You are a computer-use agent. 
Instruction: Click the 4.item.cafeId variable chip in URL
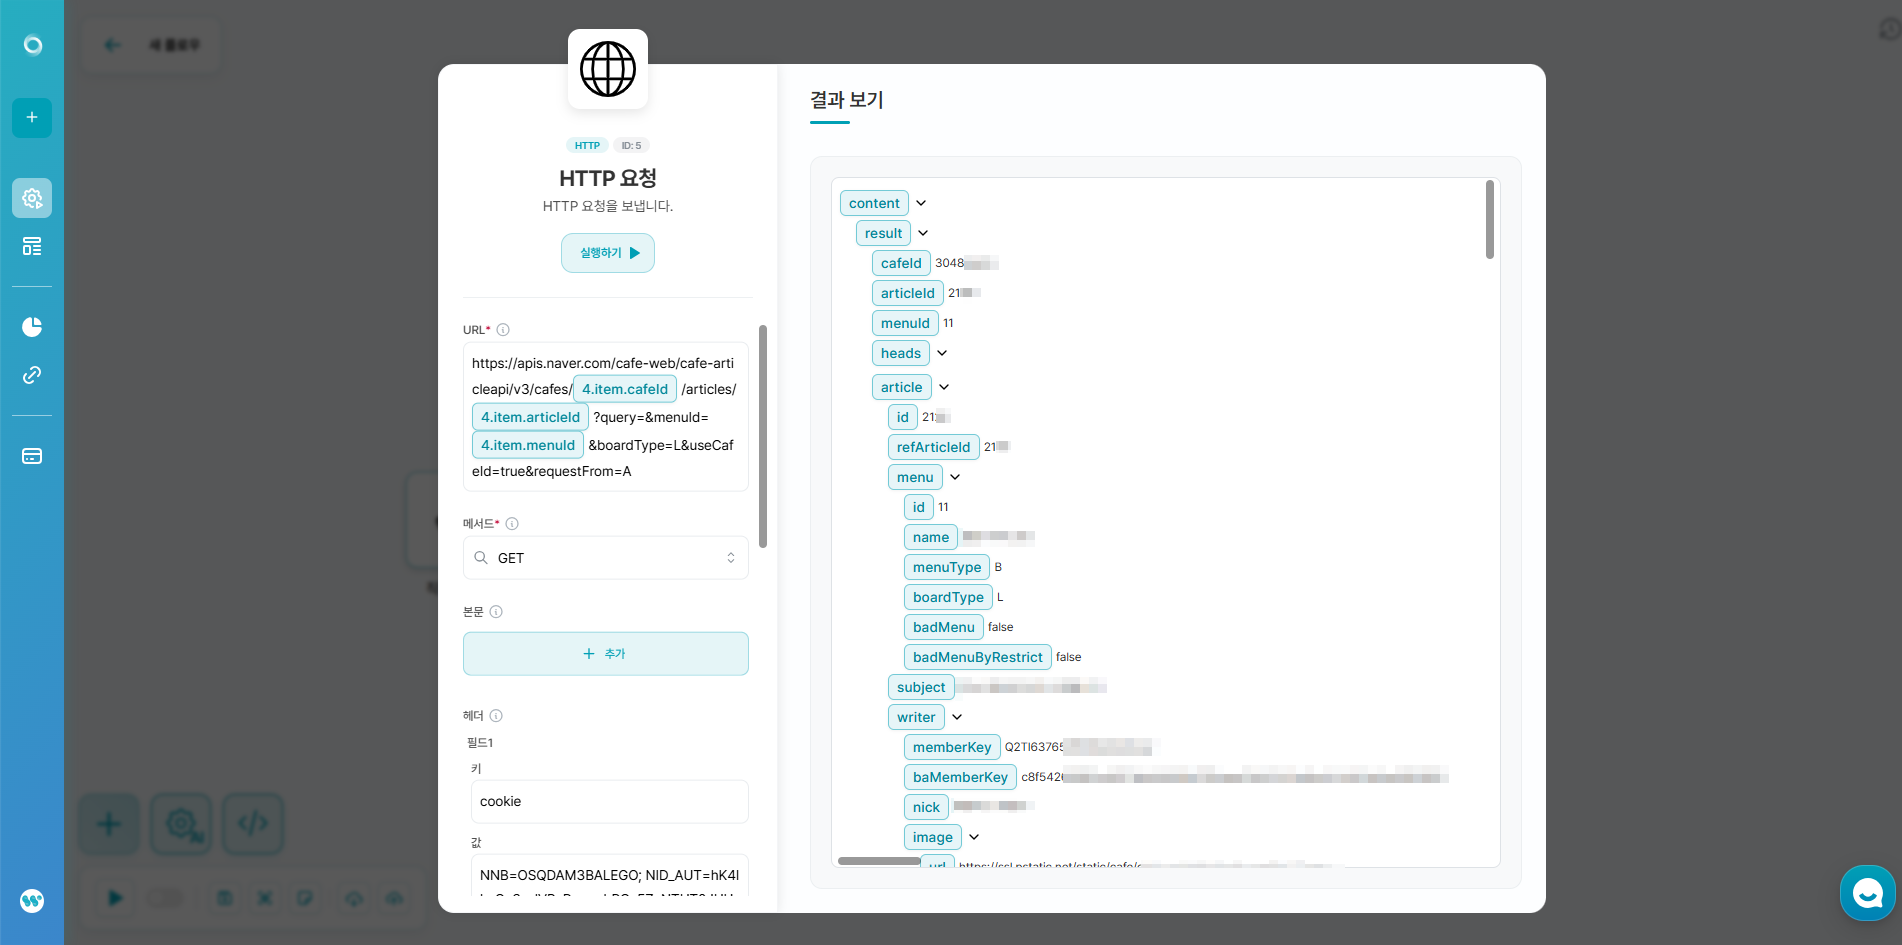(625, 389)
